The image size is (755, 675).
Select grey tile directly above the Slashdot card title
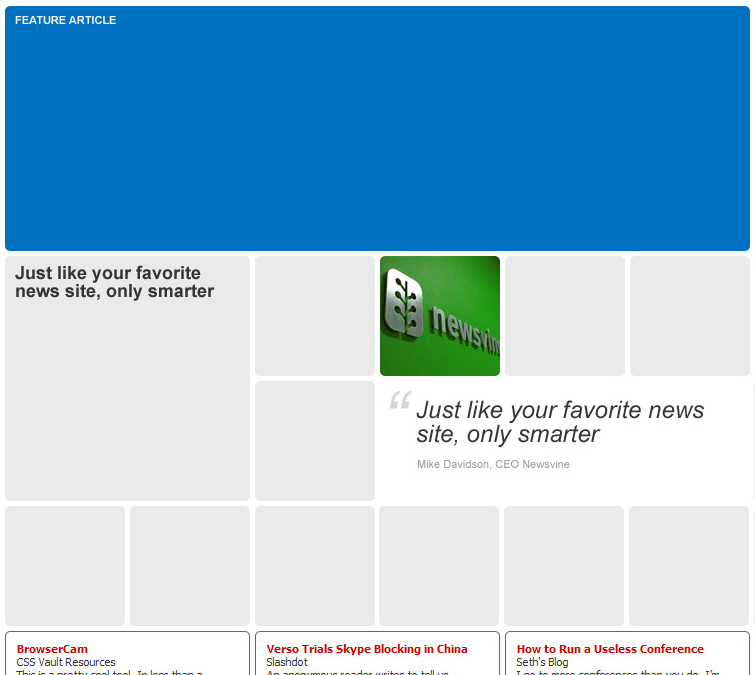point(315,566)
